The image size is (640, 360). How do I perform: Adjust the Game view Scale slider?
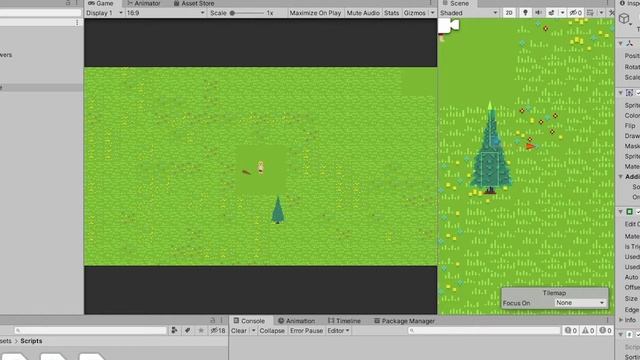247,13
